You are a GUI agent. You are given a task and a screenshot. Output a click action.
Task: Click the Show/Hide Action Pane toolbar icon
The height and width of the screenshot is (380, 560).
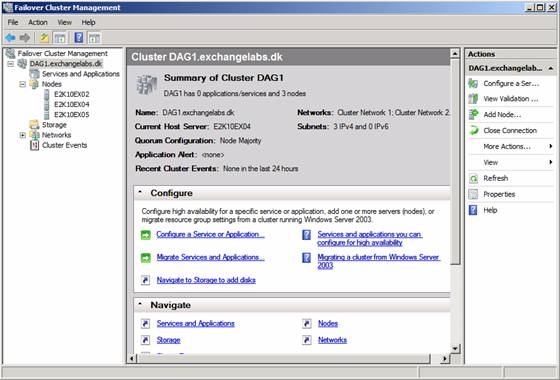point(94,38)
